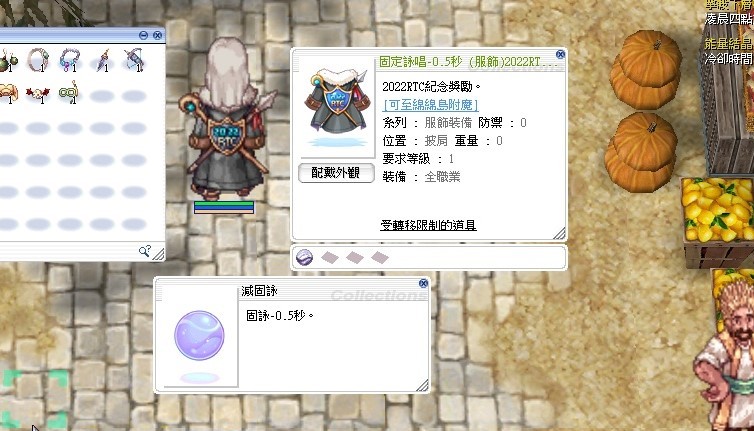The height and width of the screenshot is (431, 754).
Task: Click the purple card slot orb icon
Action: tap(304, 258)
